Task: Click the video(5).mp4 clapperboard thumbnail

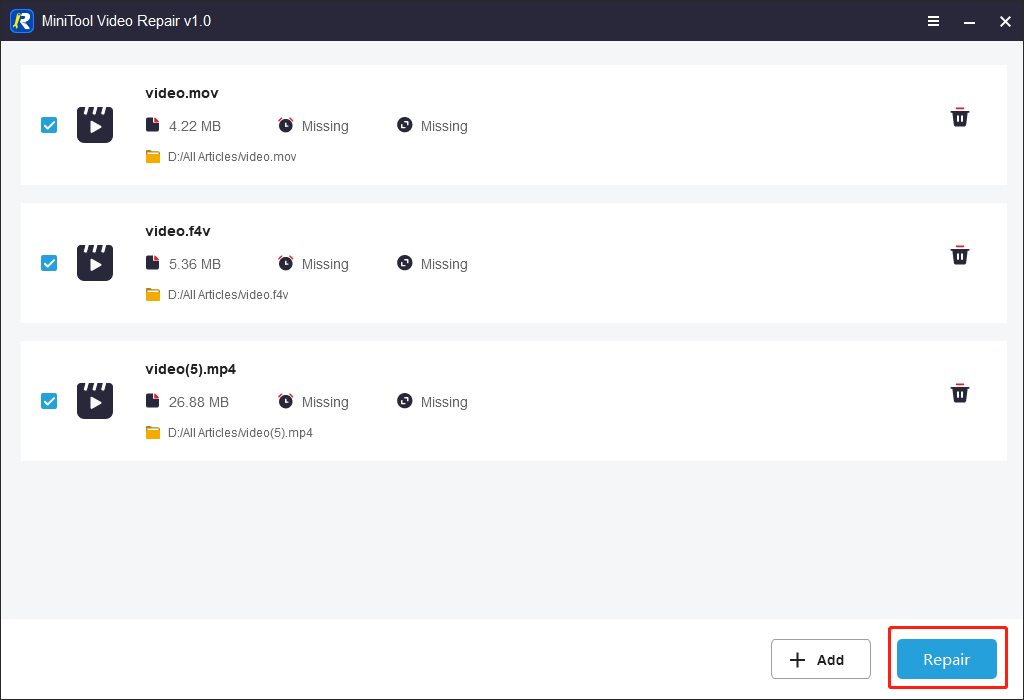Action: (x=95, y=400)
